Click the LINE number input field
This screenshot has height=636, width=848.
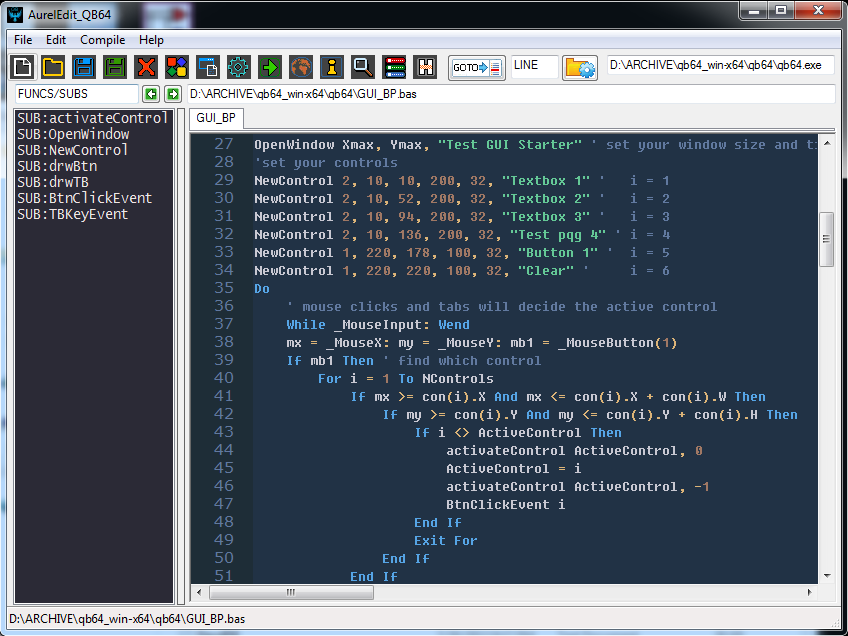(x=534, y=66)
